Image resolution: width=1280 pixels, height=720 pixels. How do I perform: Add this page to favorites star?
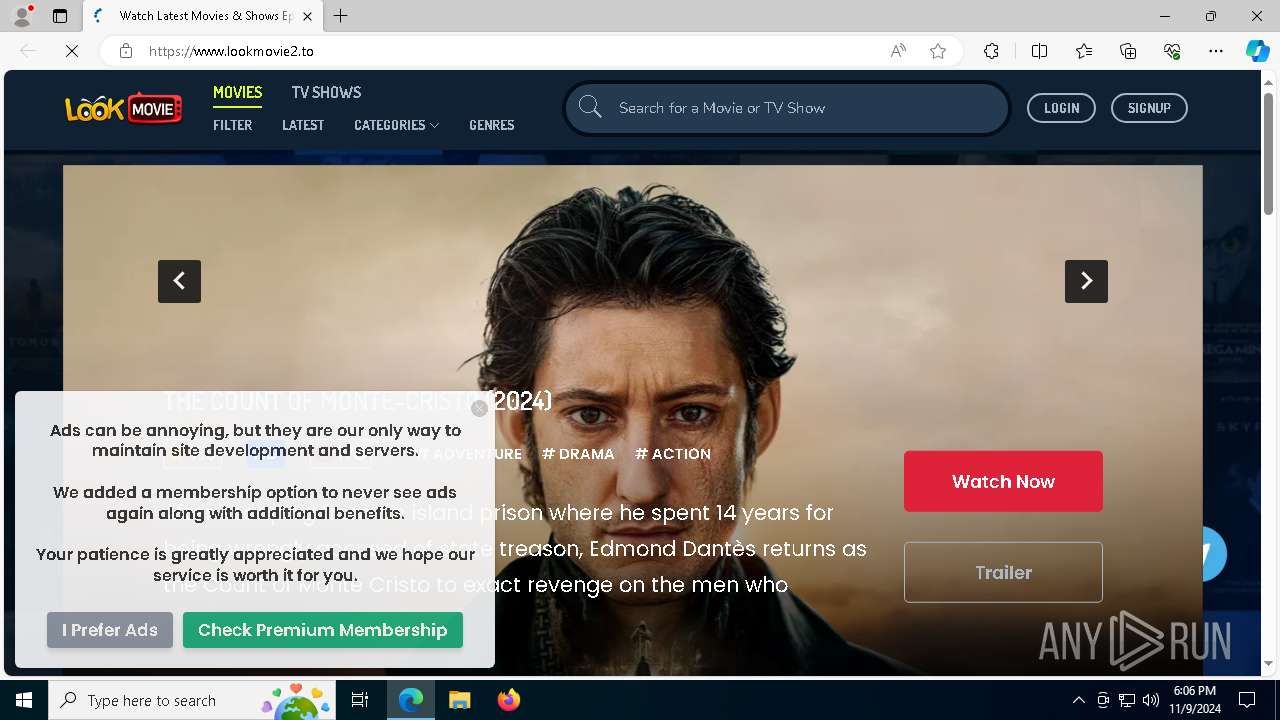coord(938,51)
